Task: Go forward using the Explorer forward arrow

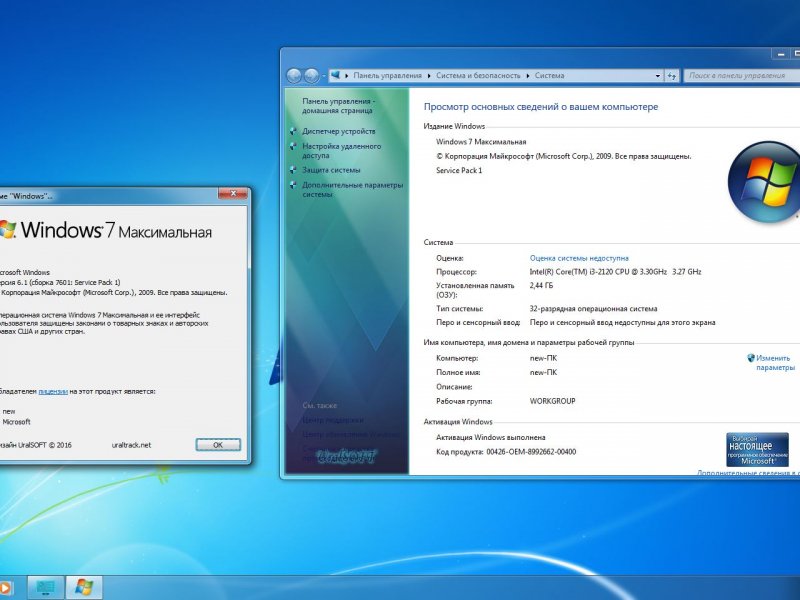Action: (311, 76)
